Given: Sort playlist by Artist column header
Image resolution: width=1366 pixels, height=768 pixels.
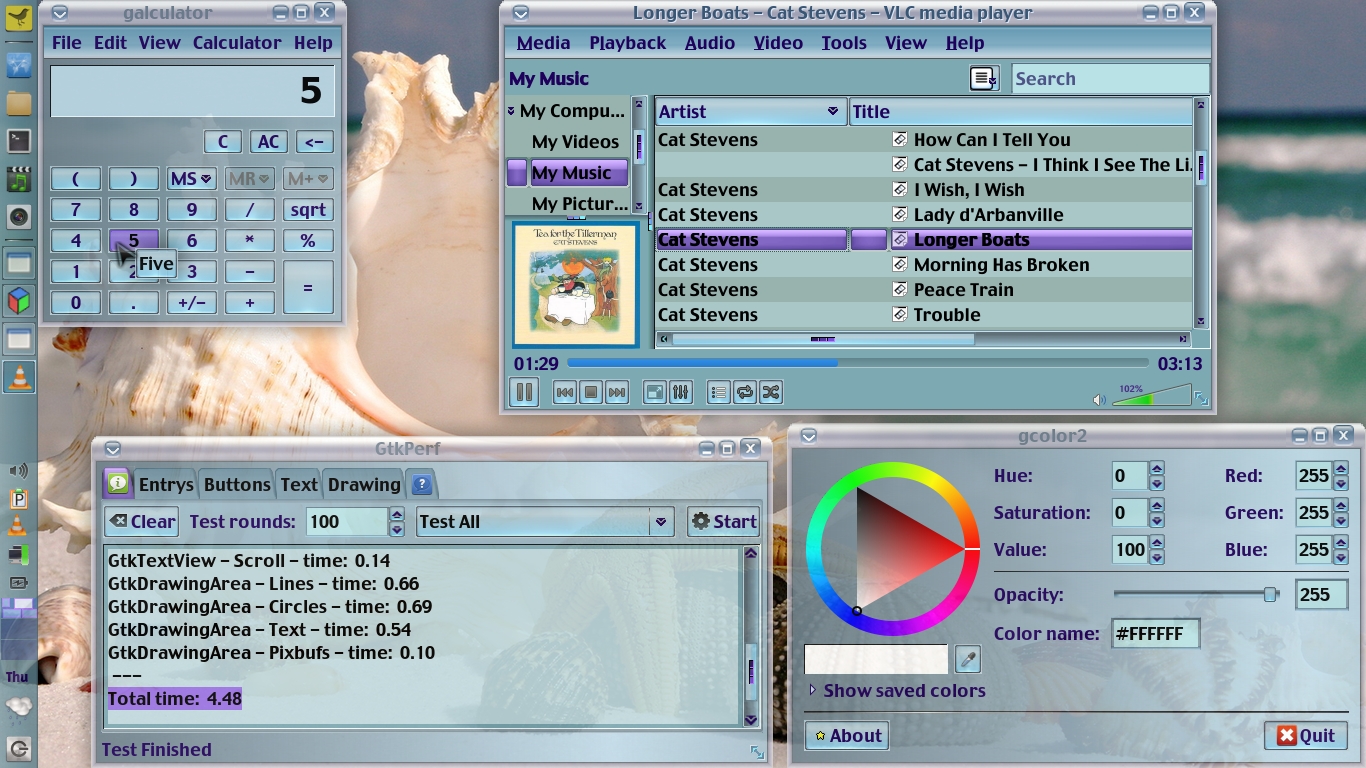Looking at the screenshot, I should click(750, 112).
